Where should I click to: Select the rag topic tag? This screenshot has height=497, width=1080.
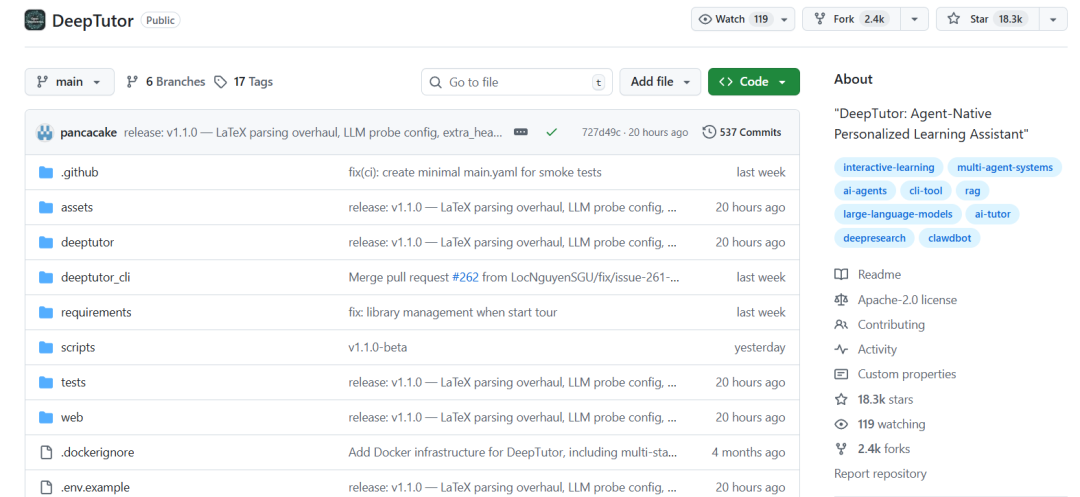pyautogui.click(x=973, y=191)
